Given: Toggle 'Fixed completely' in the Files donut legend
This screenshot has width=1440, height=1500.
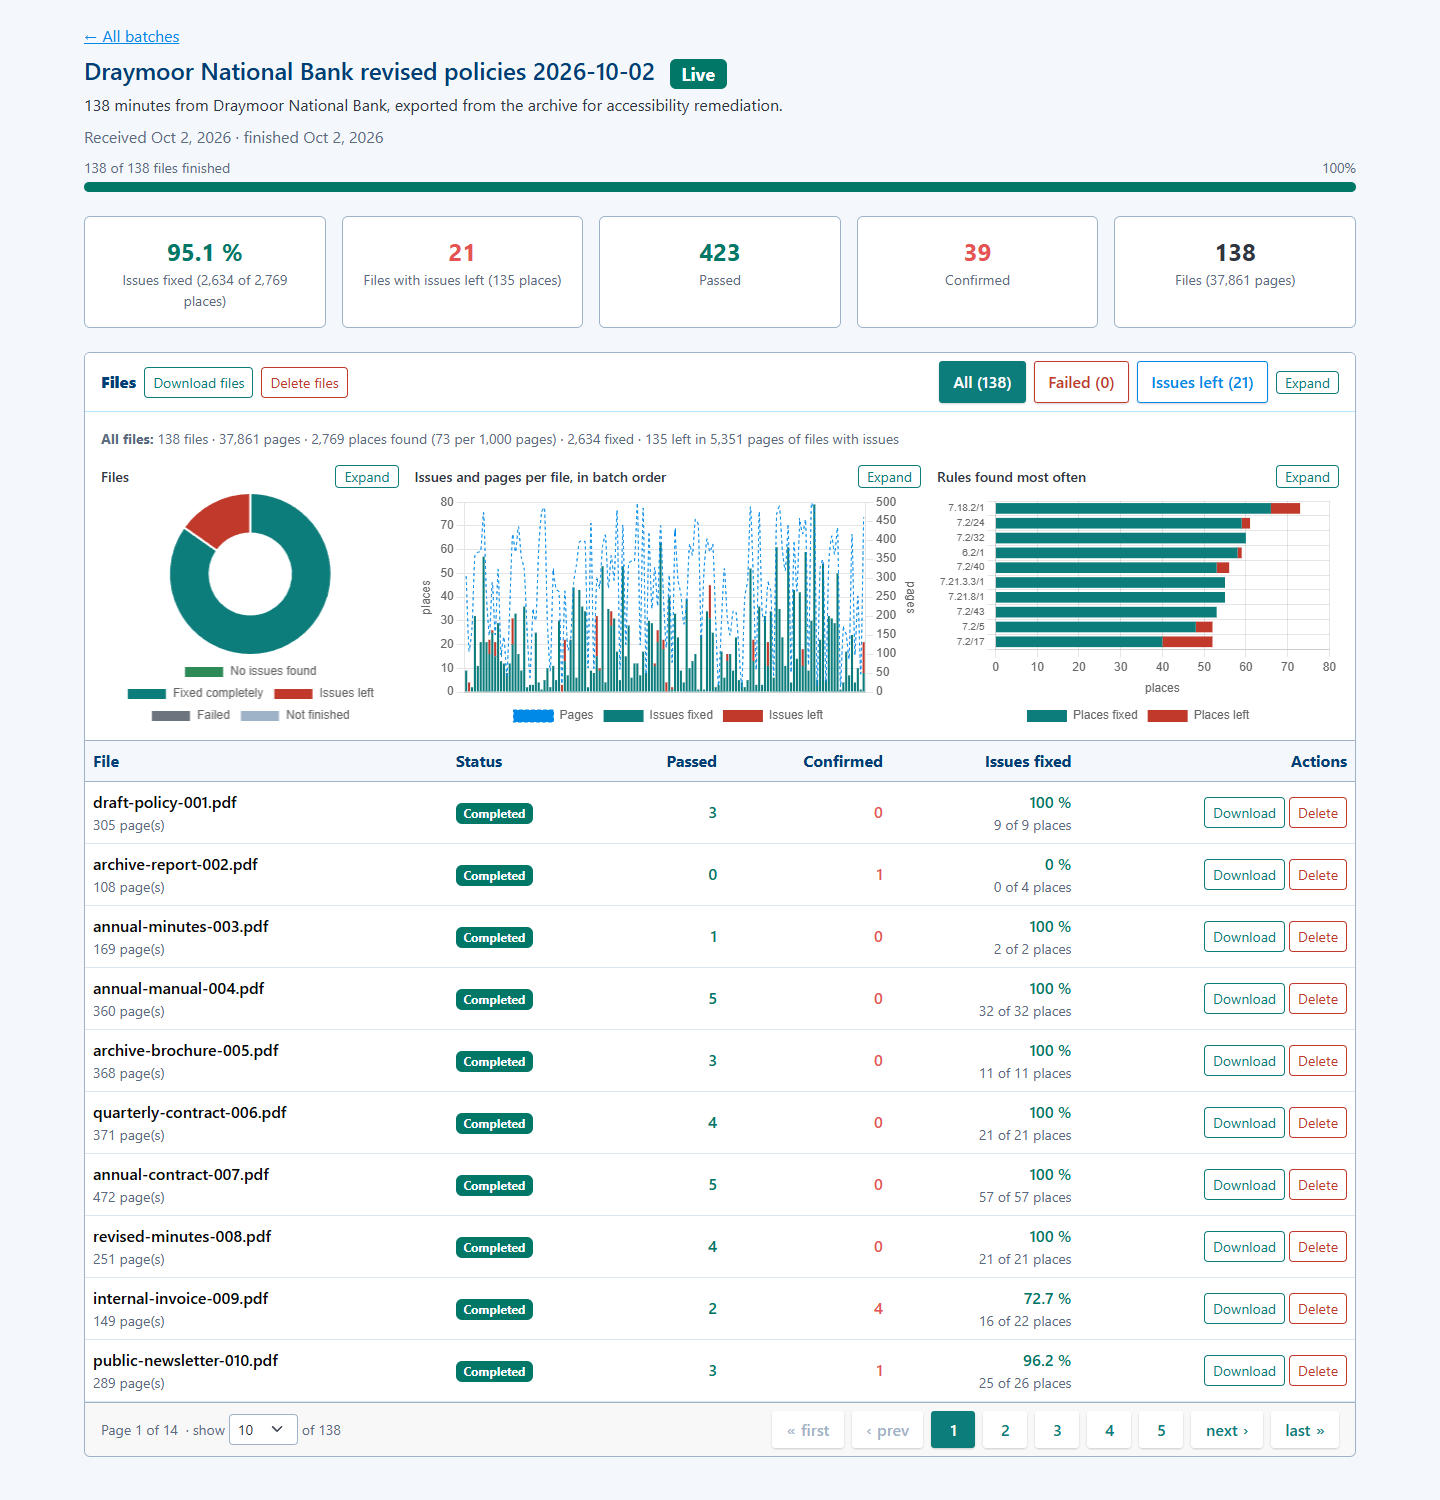Looking at the screenshot, I should pos(195,693).
